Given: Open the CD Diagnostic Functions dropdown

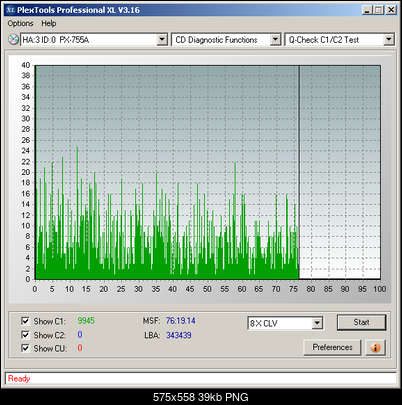Looking at the screenshot, I should point(275,40).
